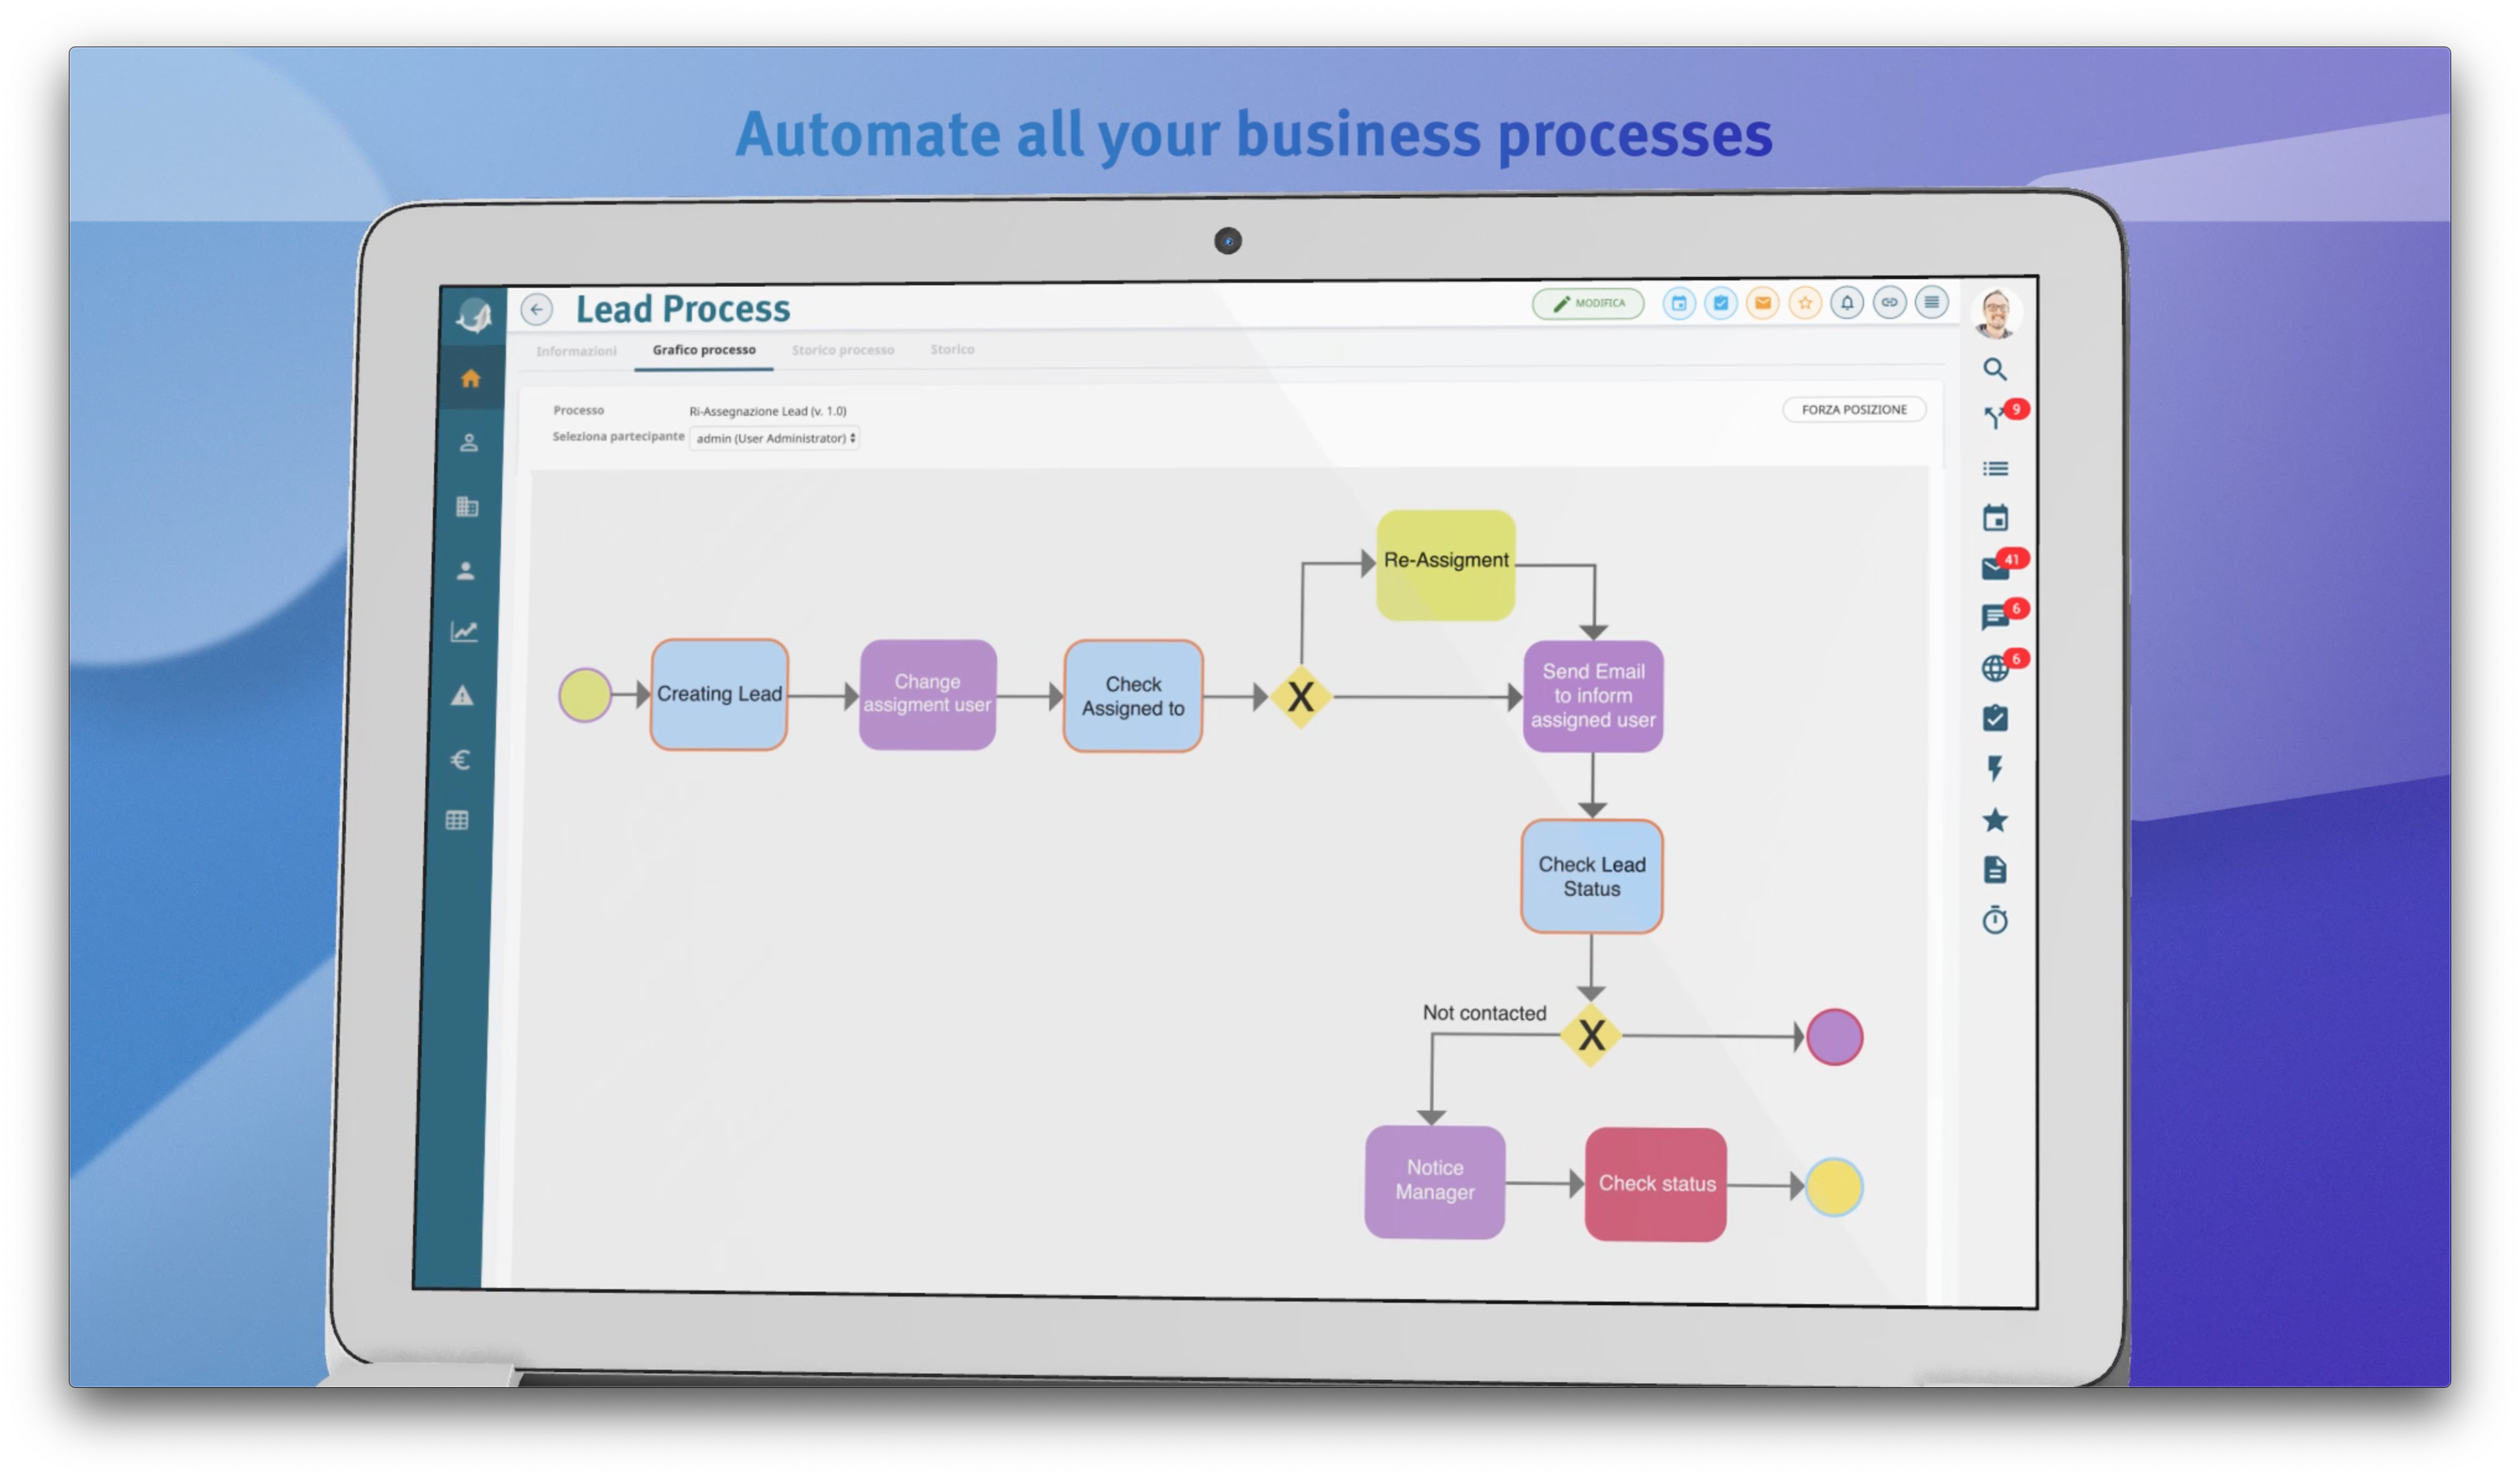
Task: Switch to the Informazioni tab
Action: (576, 351)
